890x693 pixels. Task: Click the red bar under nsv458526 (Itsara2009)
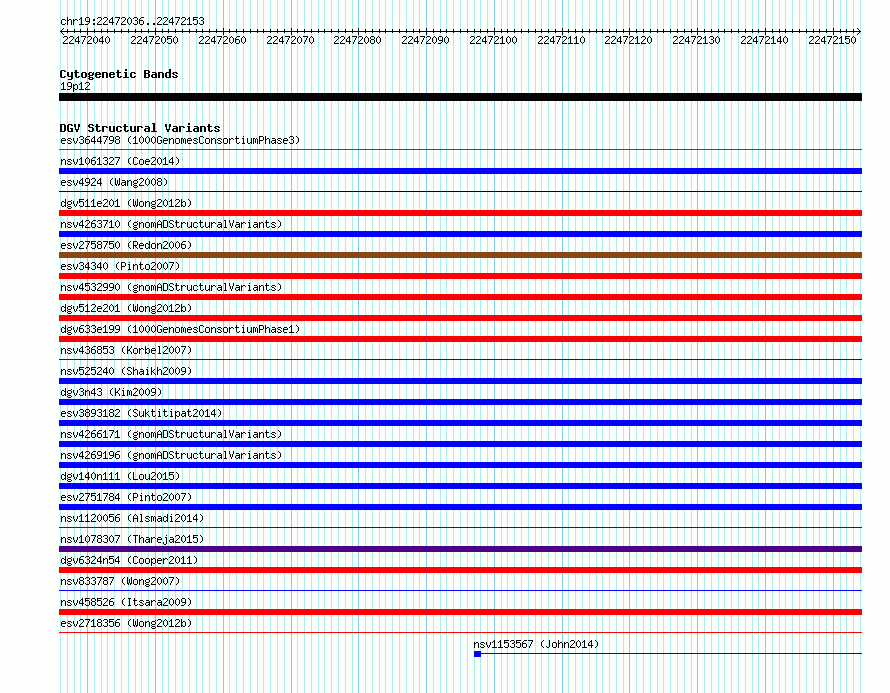(460, 612)
